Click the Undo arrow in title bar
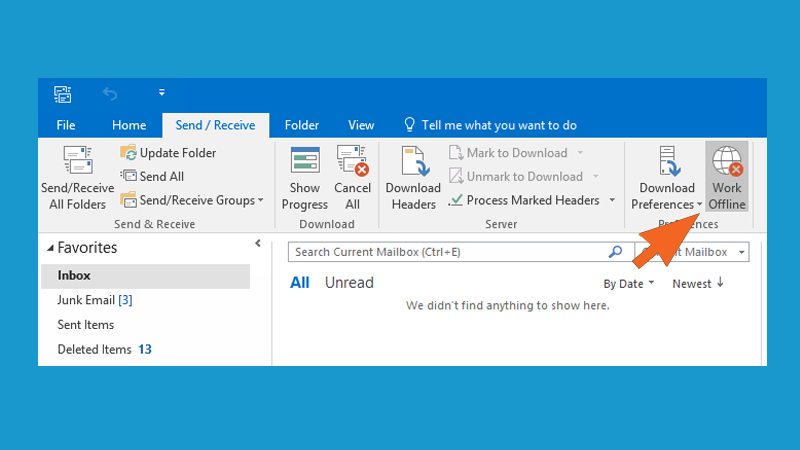The height and width of the screenshot is (450, 800). (x=110, y=93)
